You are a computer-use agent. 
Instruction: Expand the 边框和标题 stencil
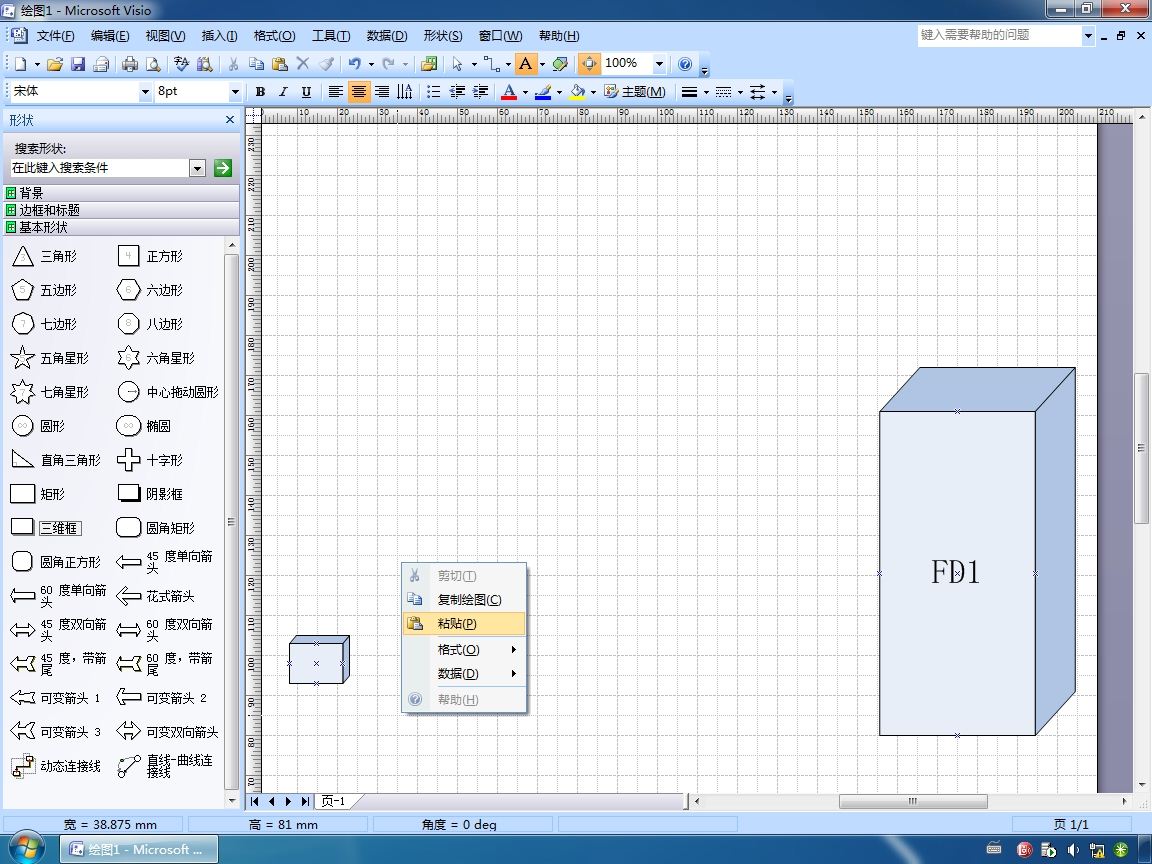point(121,210)
